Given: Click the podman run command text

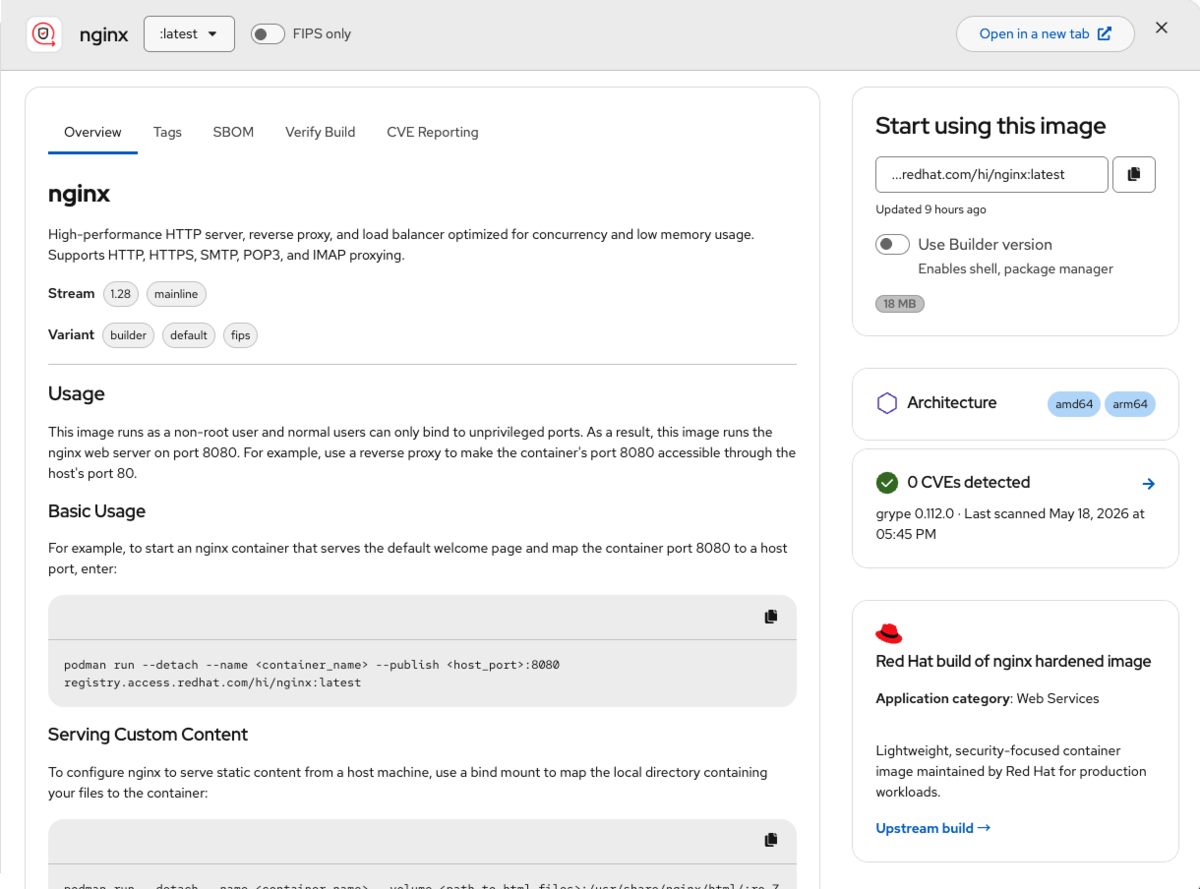Looking at the screenshot, I should point(312,673).
